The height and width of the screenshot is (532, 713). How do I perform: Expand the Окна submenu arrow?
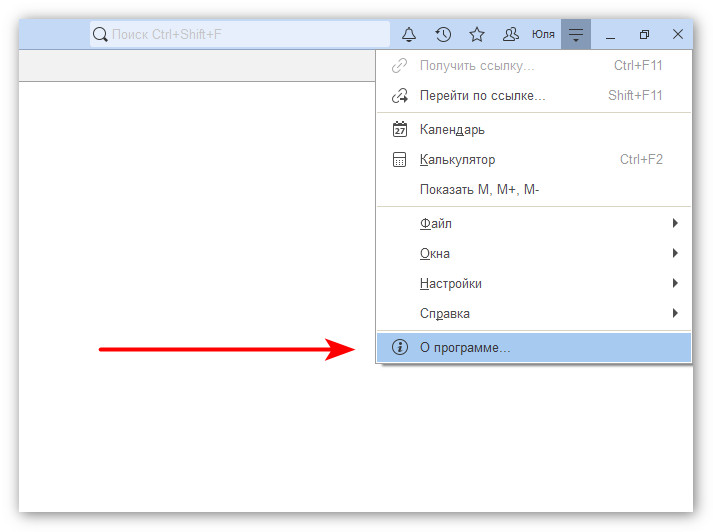[676, 254]
